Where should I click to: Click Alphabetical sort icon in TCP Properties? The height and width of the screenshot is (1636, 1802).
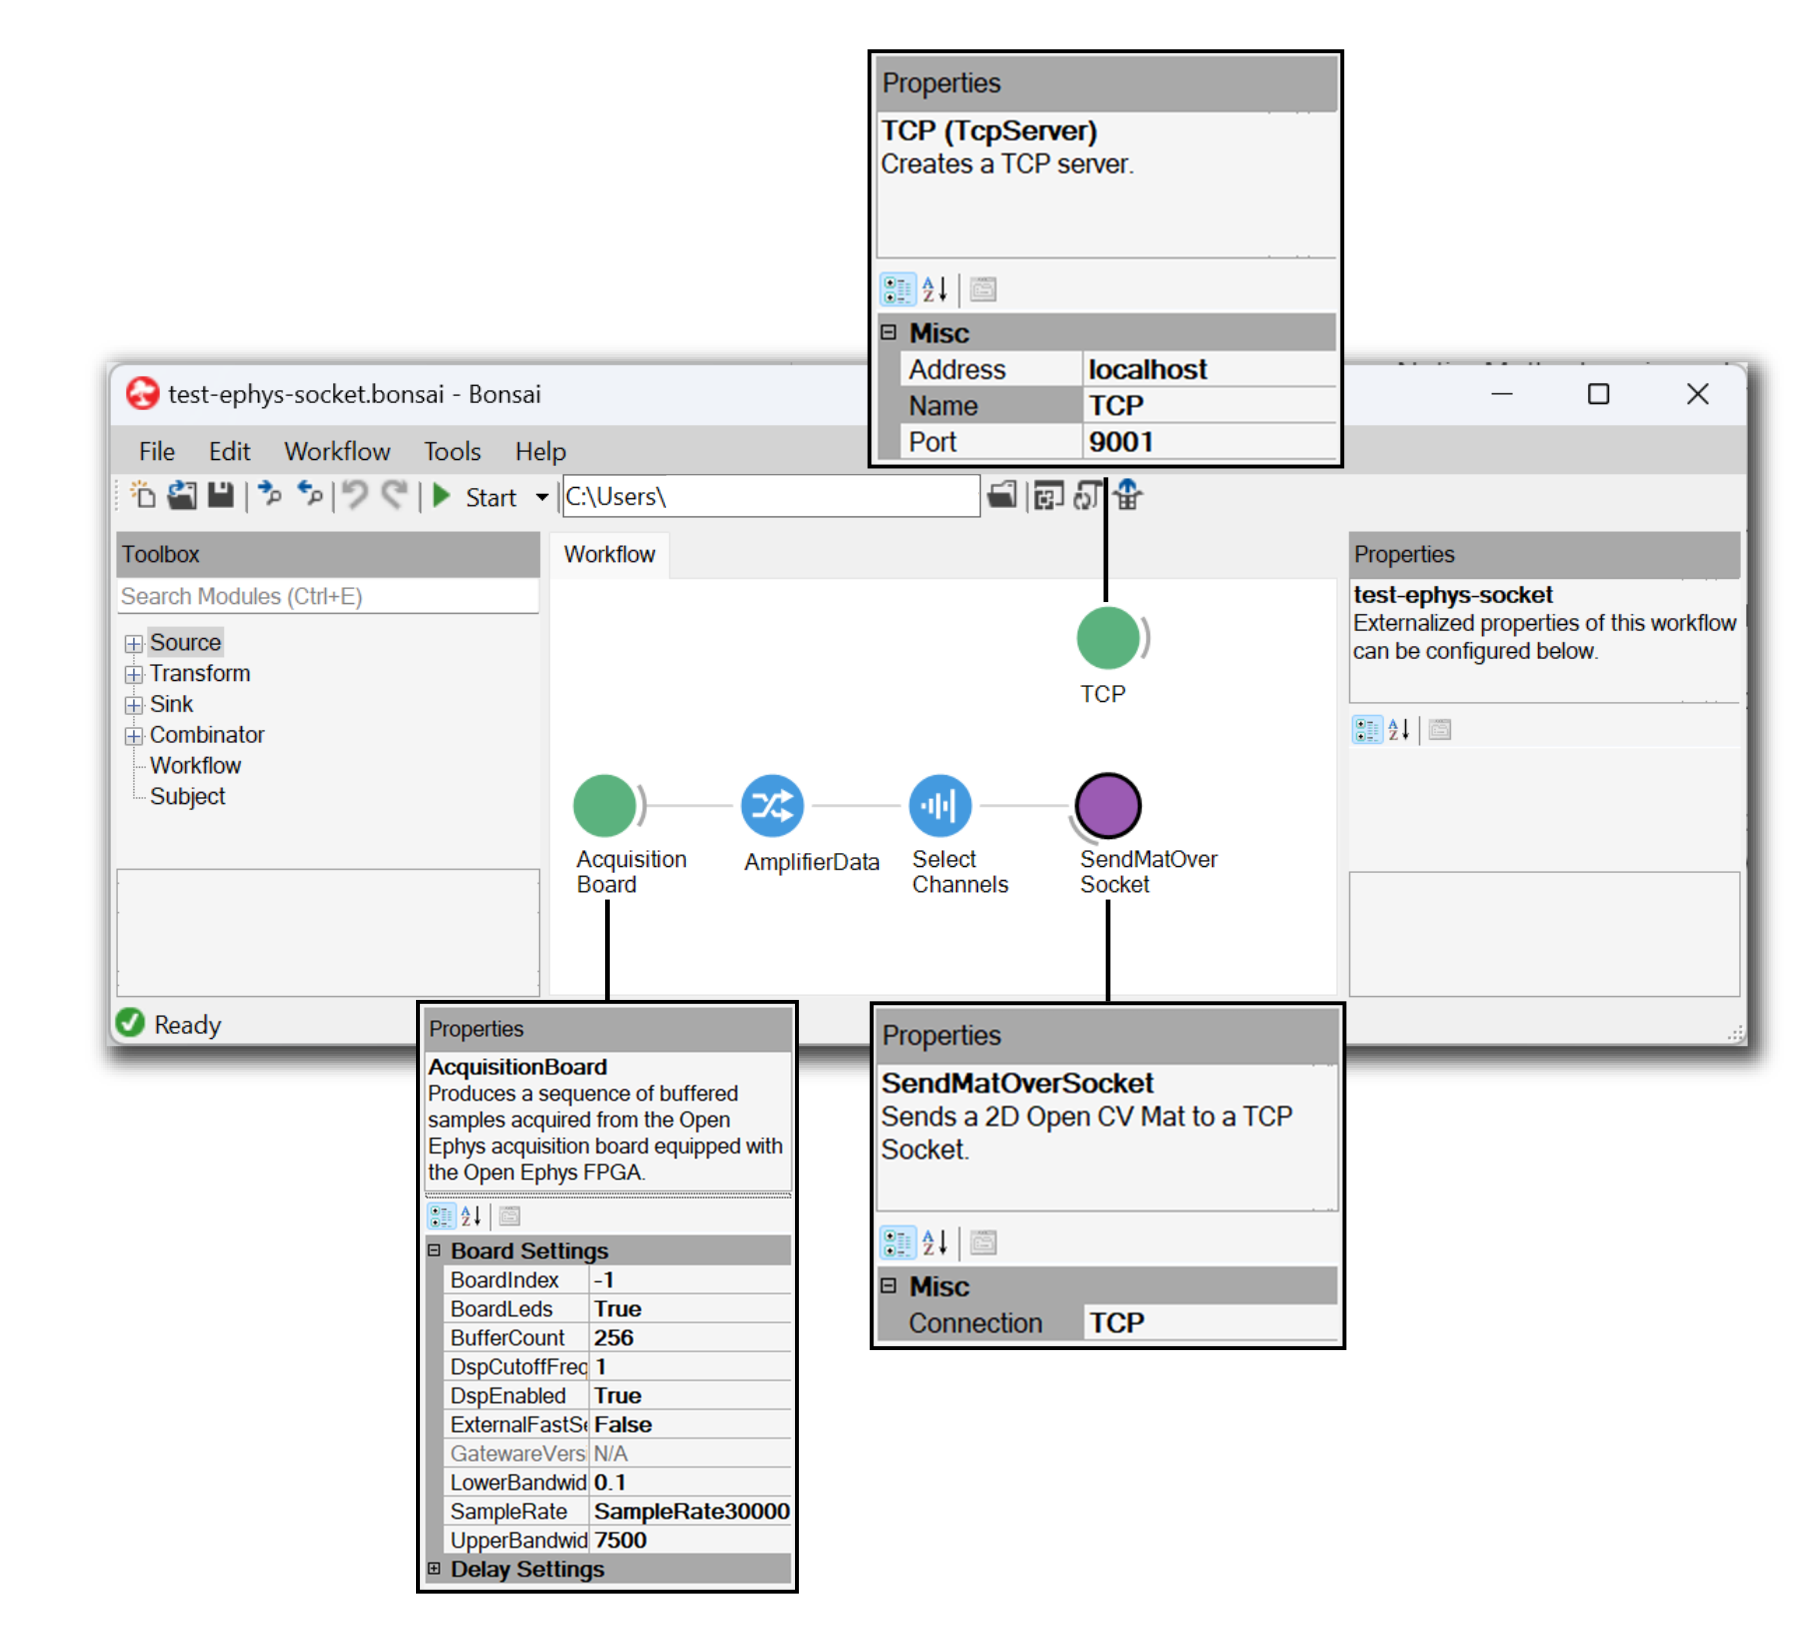(935, 290)
